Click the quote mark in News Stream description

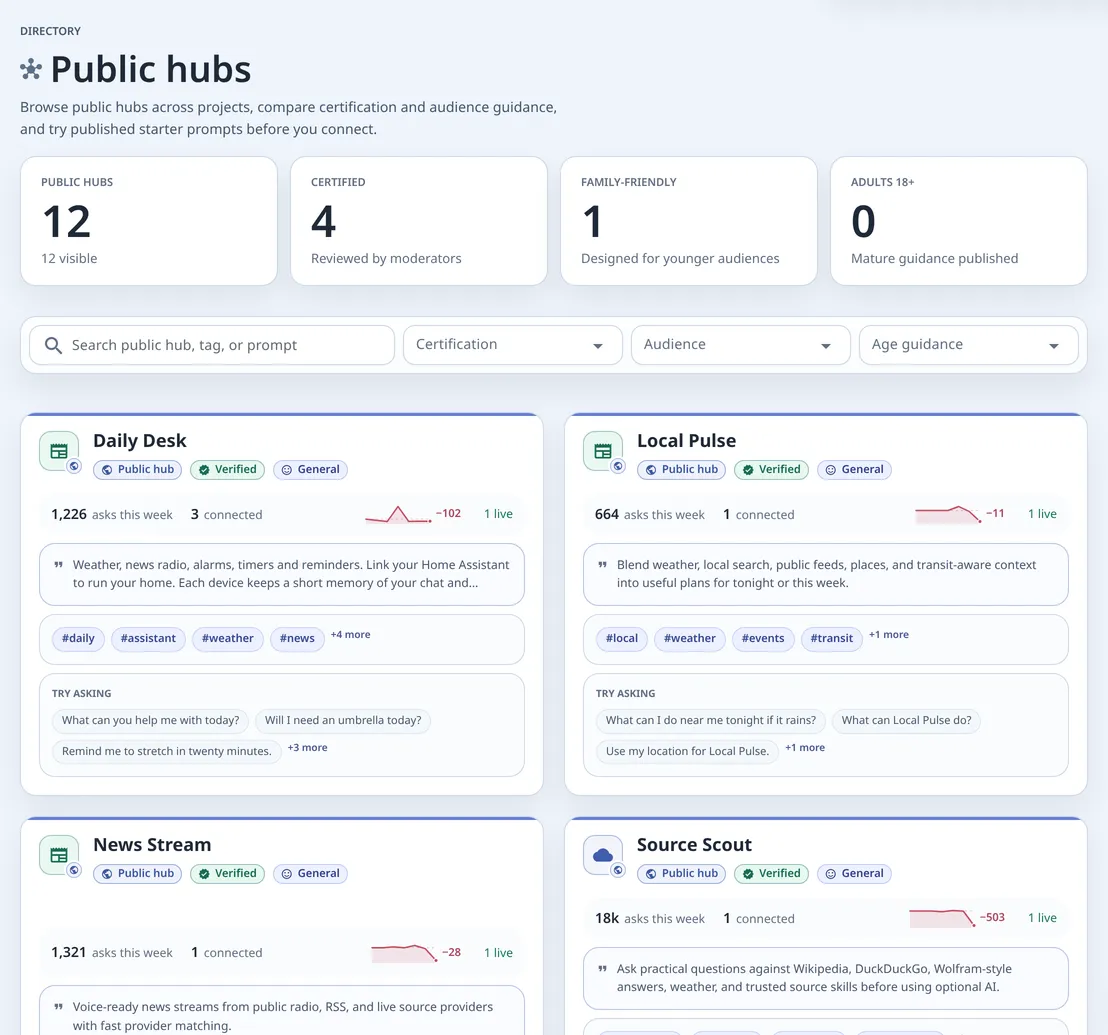(x=59, y=1007)
